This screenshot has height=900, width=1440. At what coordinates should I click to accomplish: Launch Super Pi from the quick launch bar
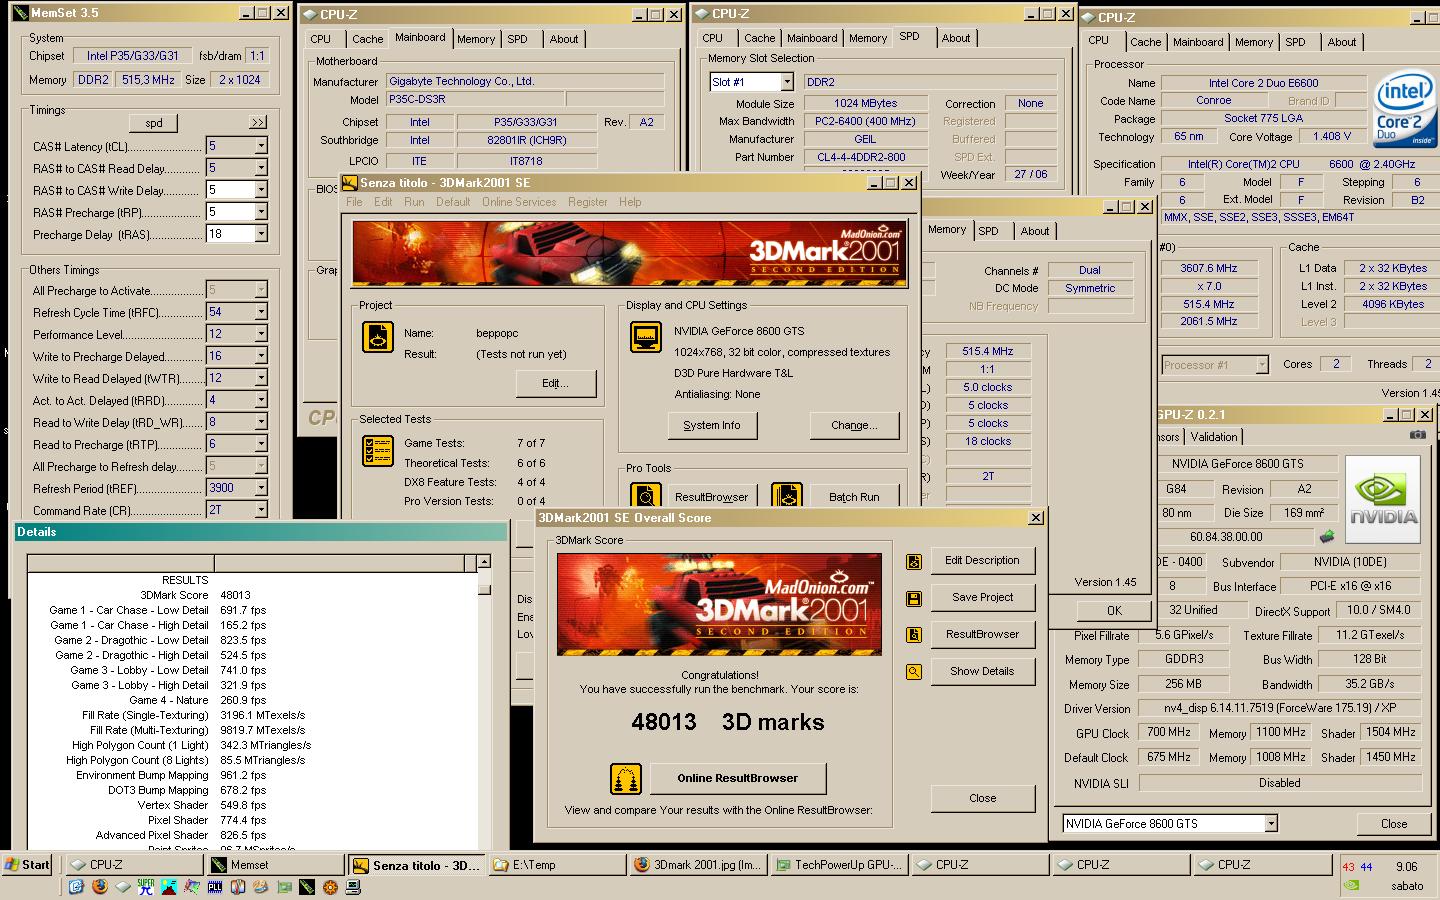coord(145,886)
